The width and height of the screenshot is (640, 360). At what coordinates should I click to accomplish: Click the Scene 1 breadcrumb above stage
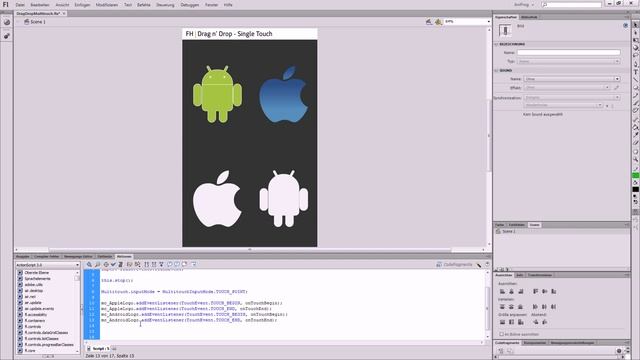coord(35,22)
